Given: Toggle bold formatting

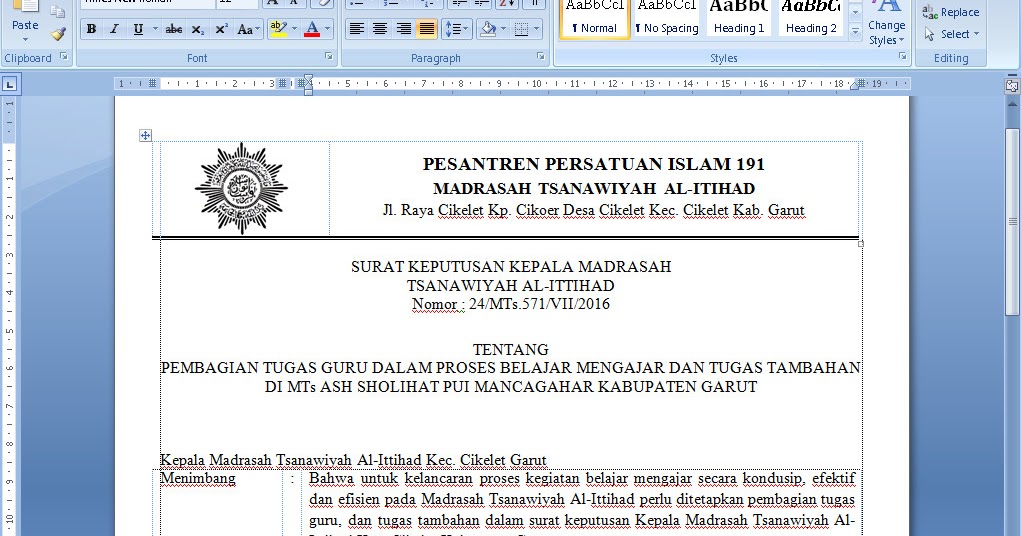Looking at the screenshot, I should [x=91, y=29].
